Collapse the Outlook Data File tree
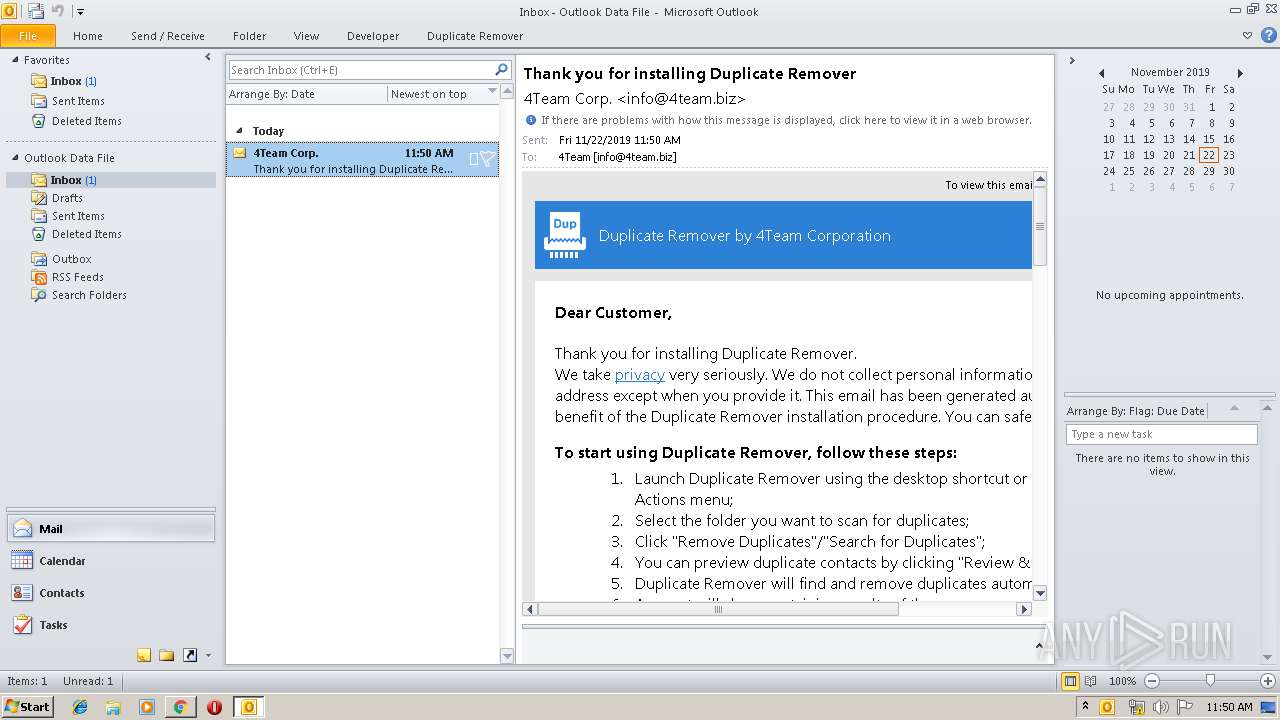Image resolution: width=1280 pixels, height=720 pixels. [x=15, y=158]
